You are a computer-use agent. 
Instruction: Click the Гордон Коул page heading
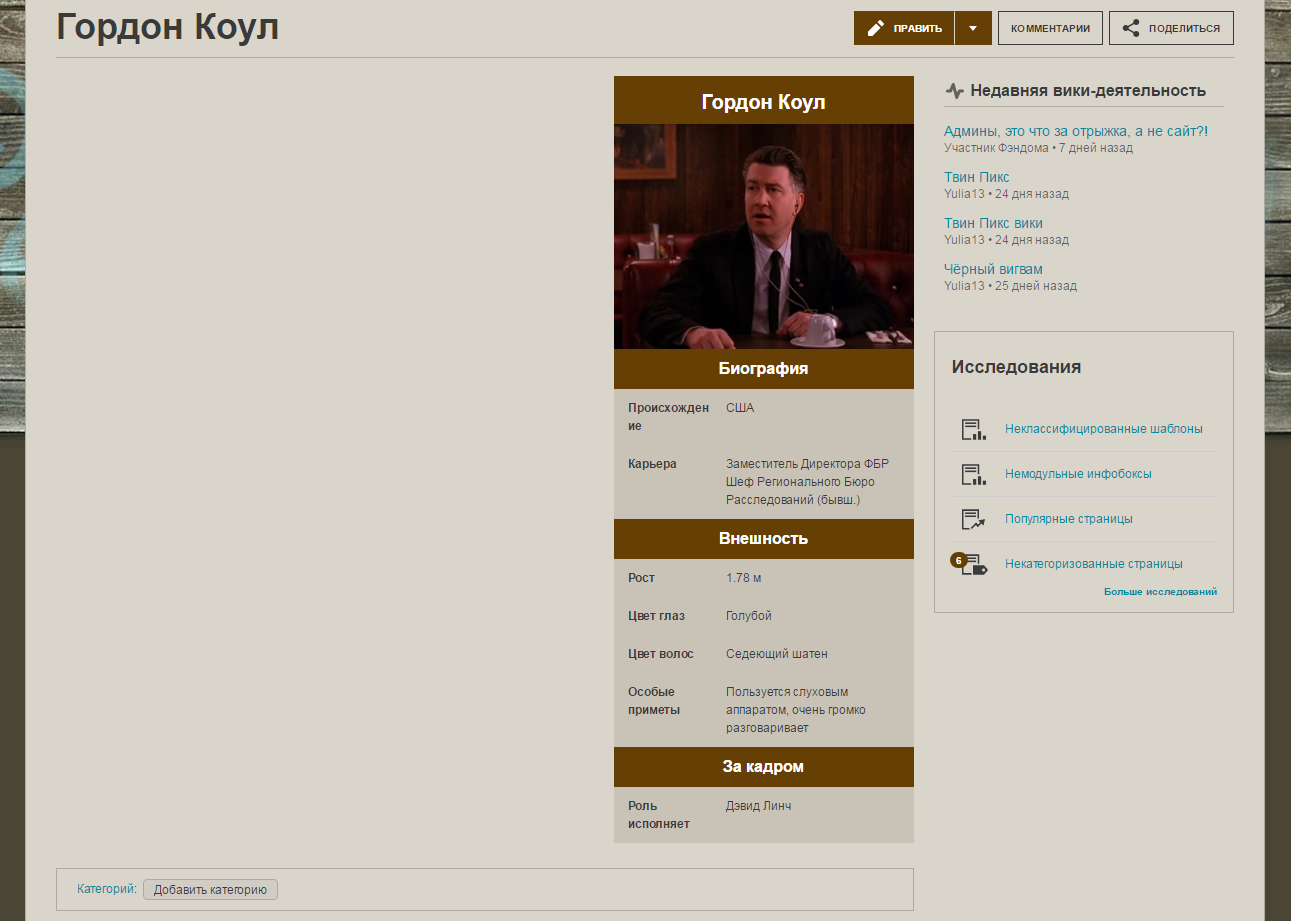(168, 27)
